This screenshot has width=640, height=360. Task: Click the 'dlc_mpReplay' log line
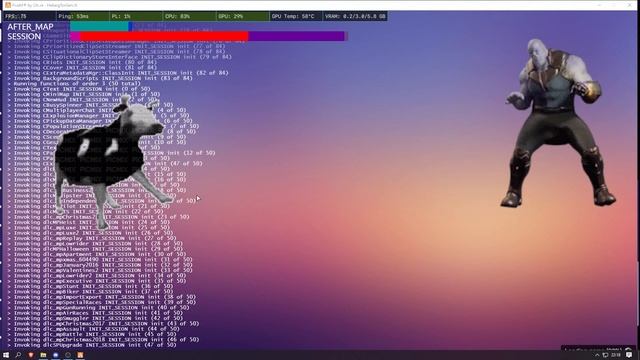pos(92,238)
